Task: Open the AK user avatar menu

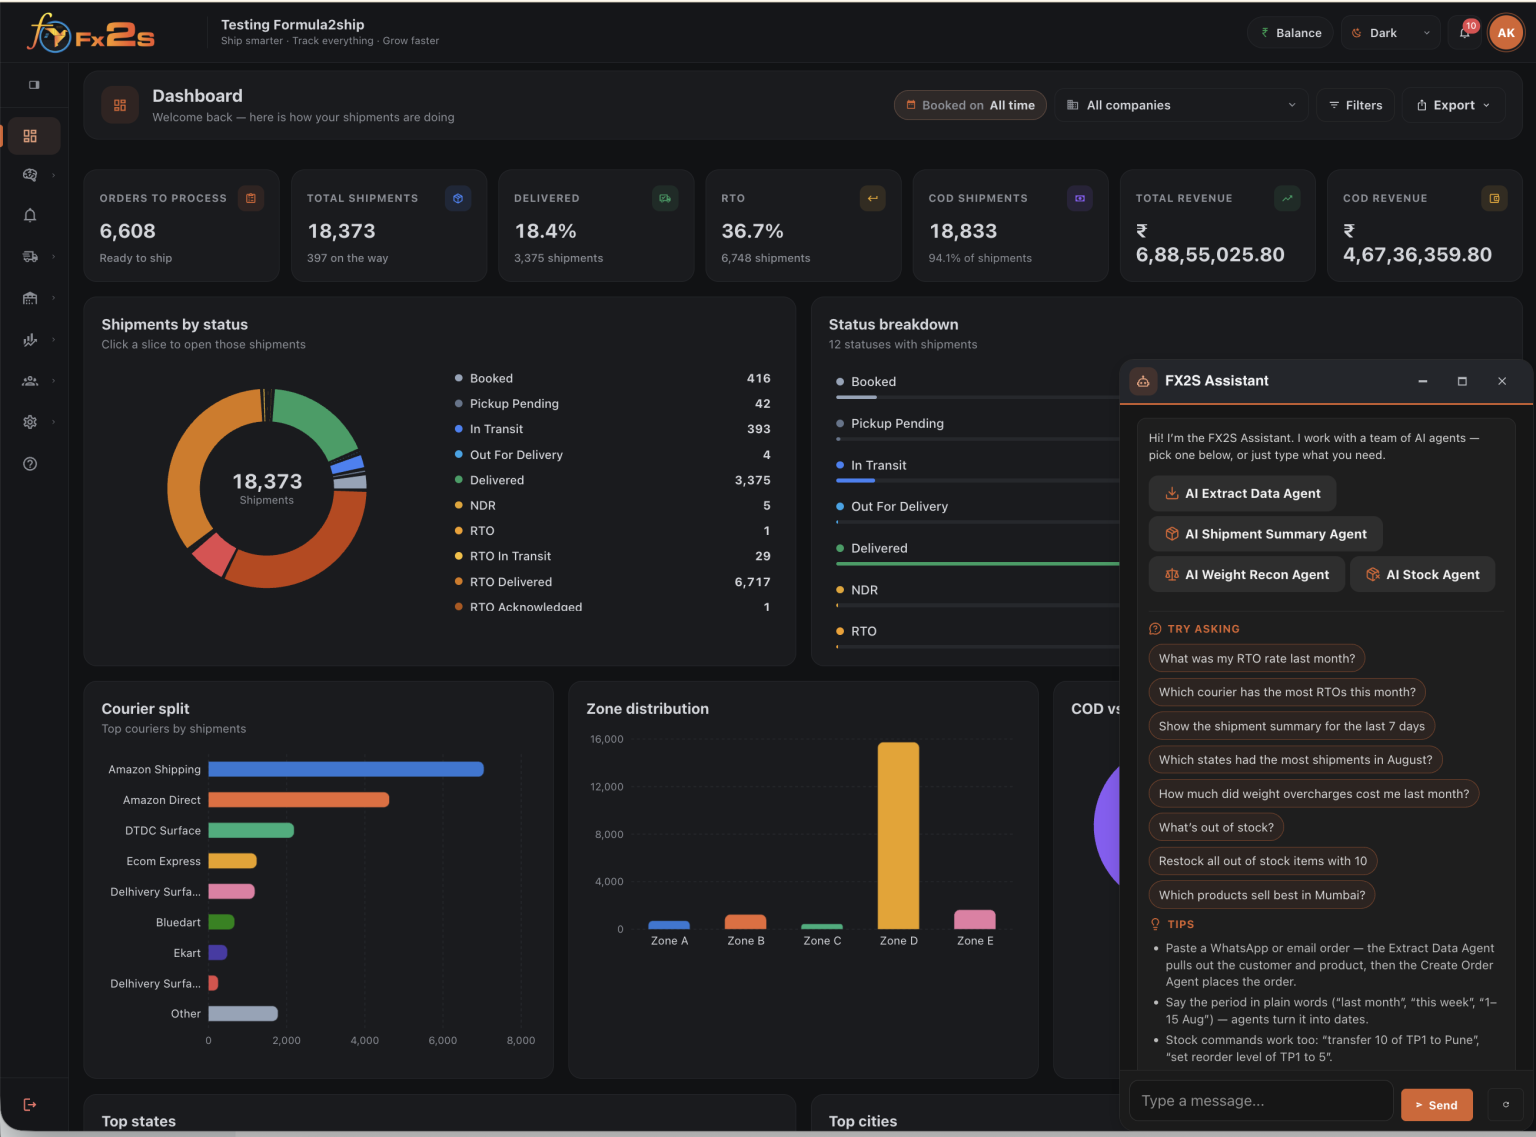Action: 1506,33
